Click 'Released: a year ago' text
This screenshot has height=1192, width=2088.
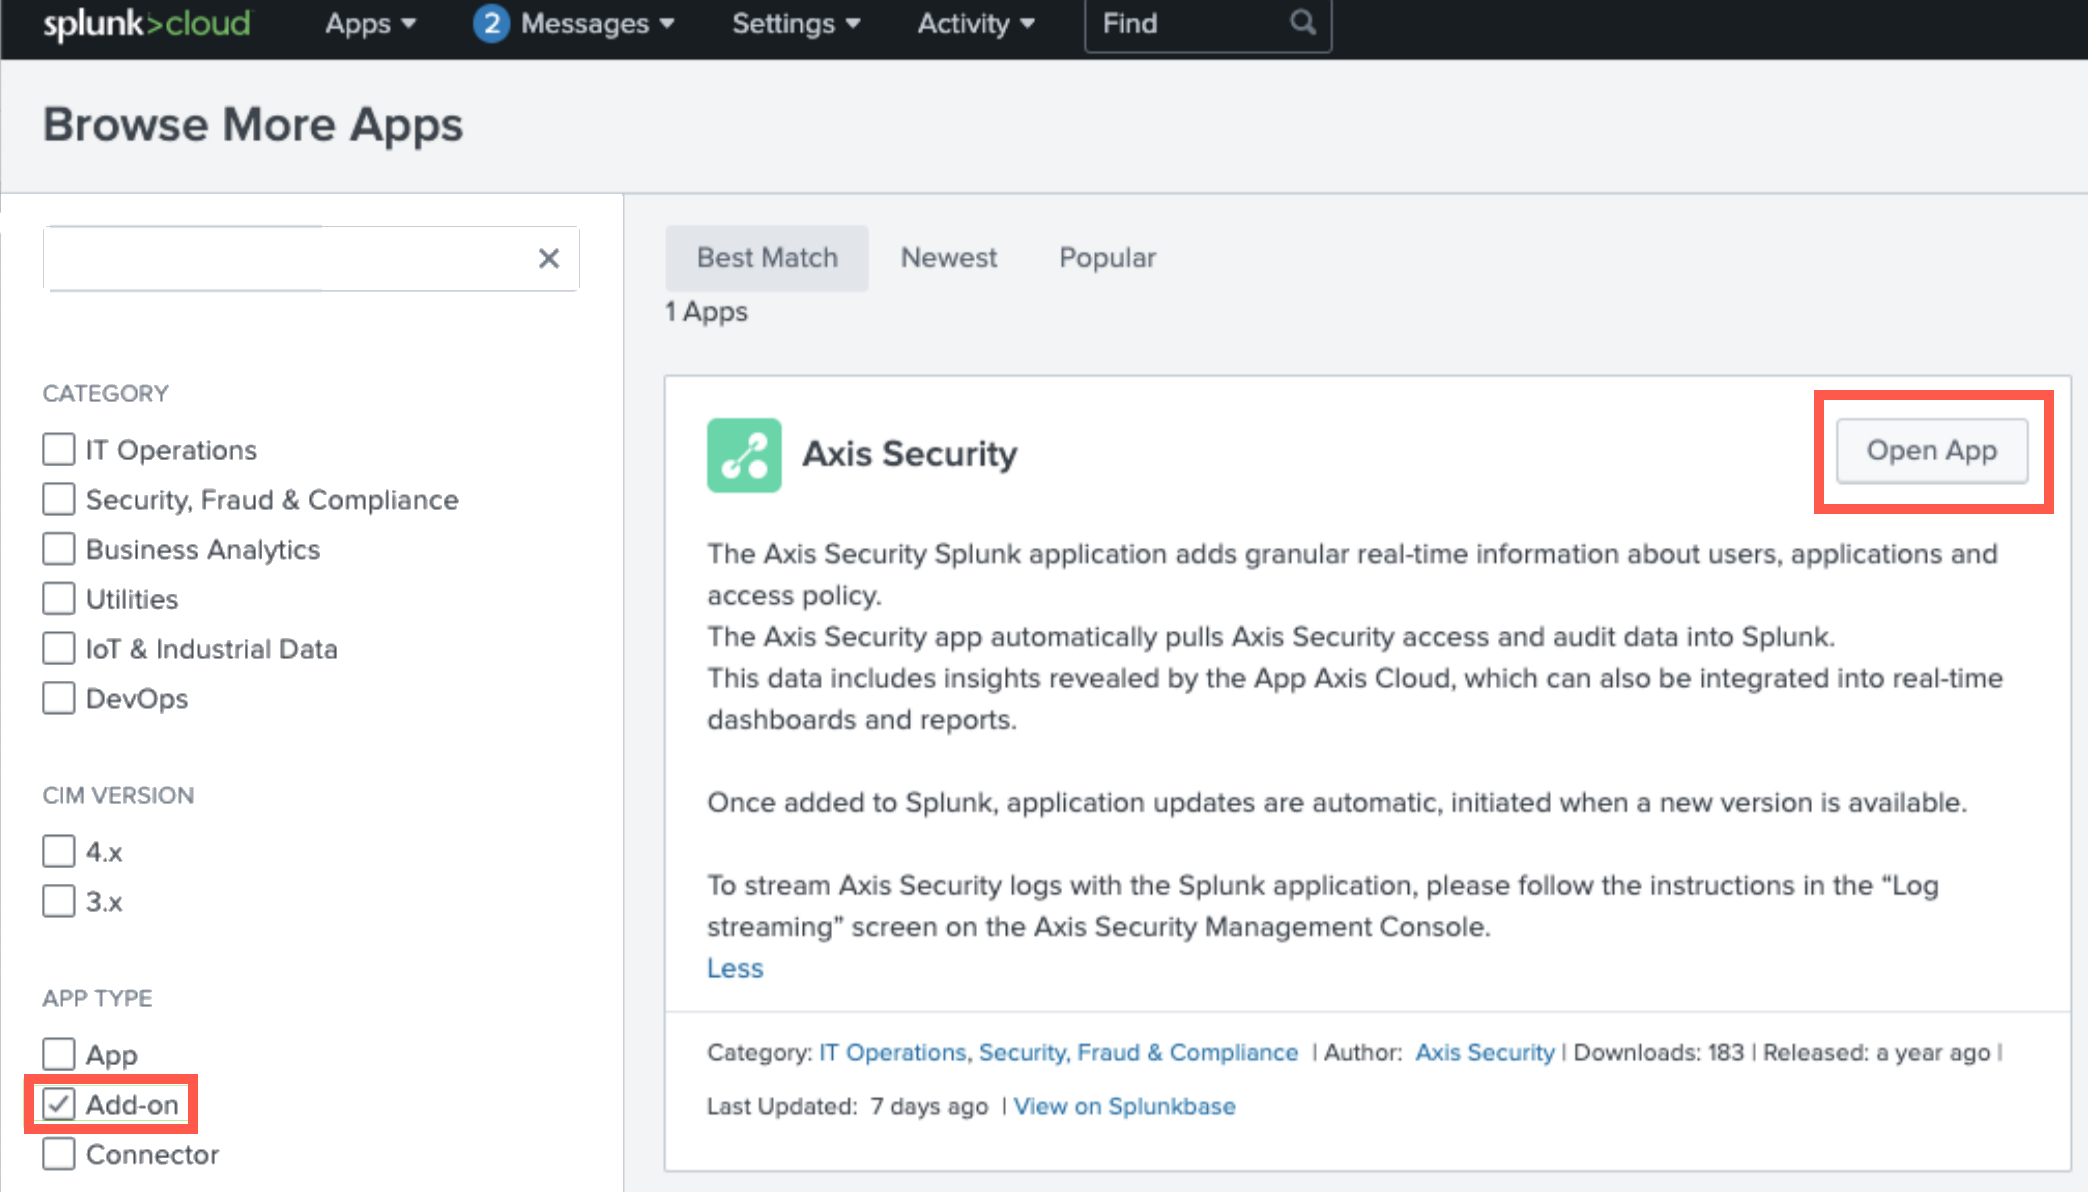pos(1876,1052)
